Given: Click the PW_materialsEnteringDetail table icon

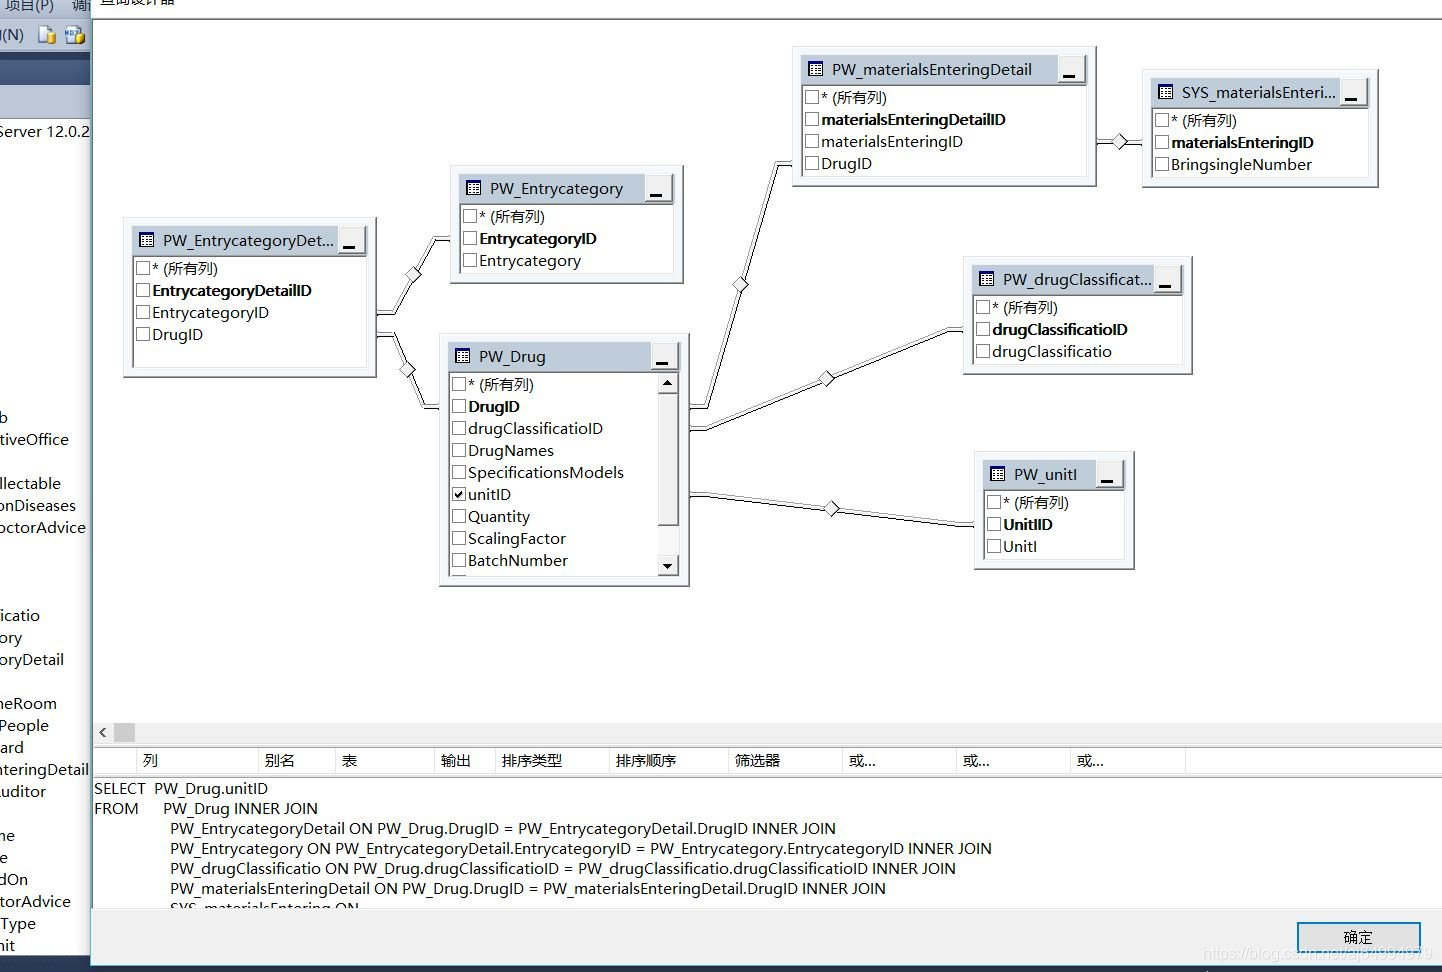Looking at the screenshot, I should [x=815, y=69].
